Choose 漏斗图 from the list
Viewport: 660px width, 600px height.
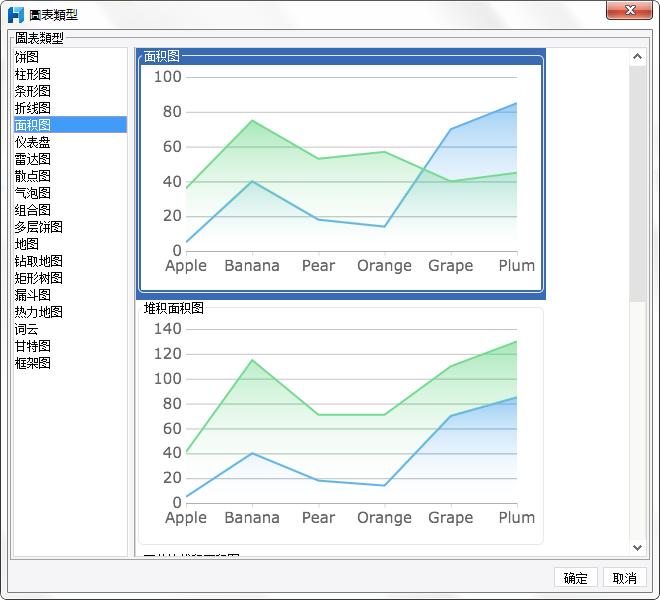tap(70, 295)
